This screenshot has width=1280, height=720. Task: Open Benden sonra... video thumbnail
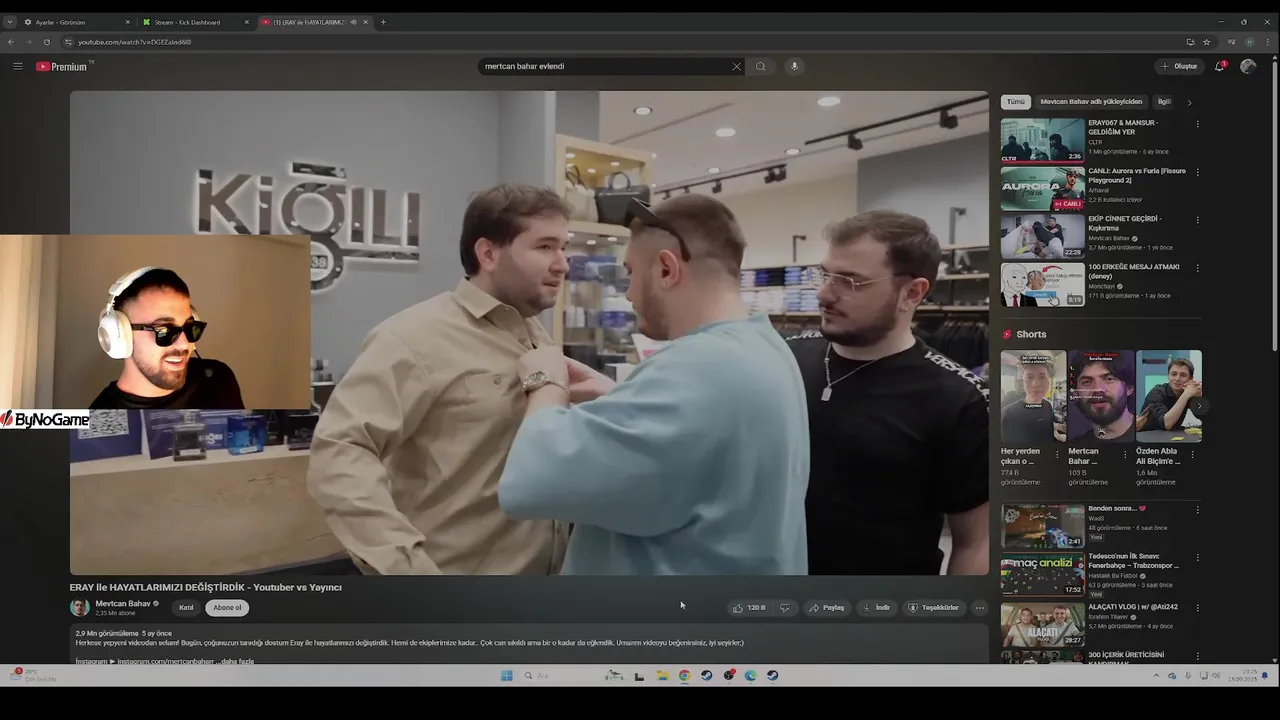click(x=1043, y=526)
